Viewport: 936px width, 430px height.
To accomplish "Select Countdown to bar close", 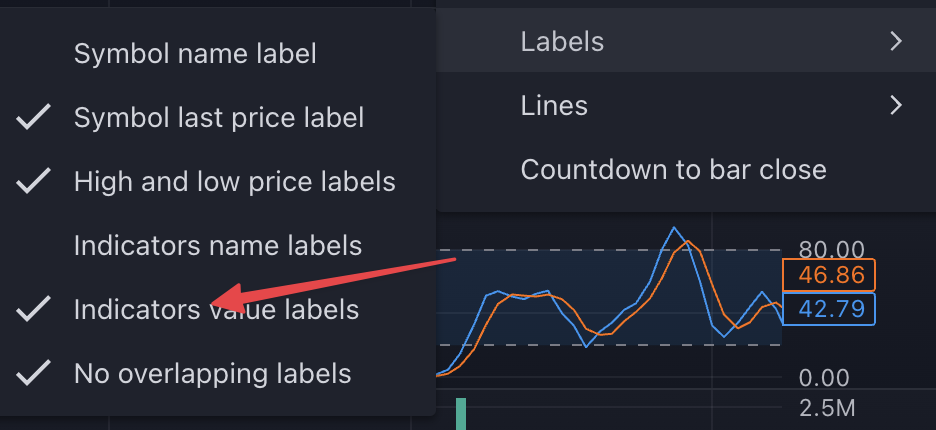I will [x=673, y=170].
